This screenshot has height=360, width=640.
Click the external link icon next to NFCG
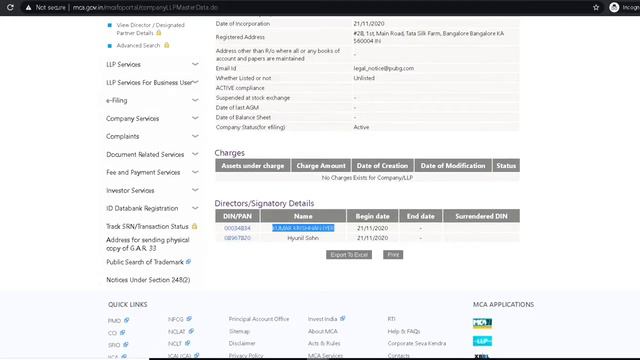click(189, 319)
